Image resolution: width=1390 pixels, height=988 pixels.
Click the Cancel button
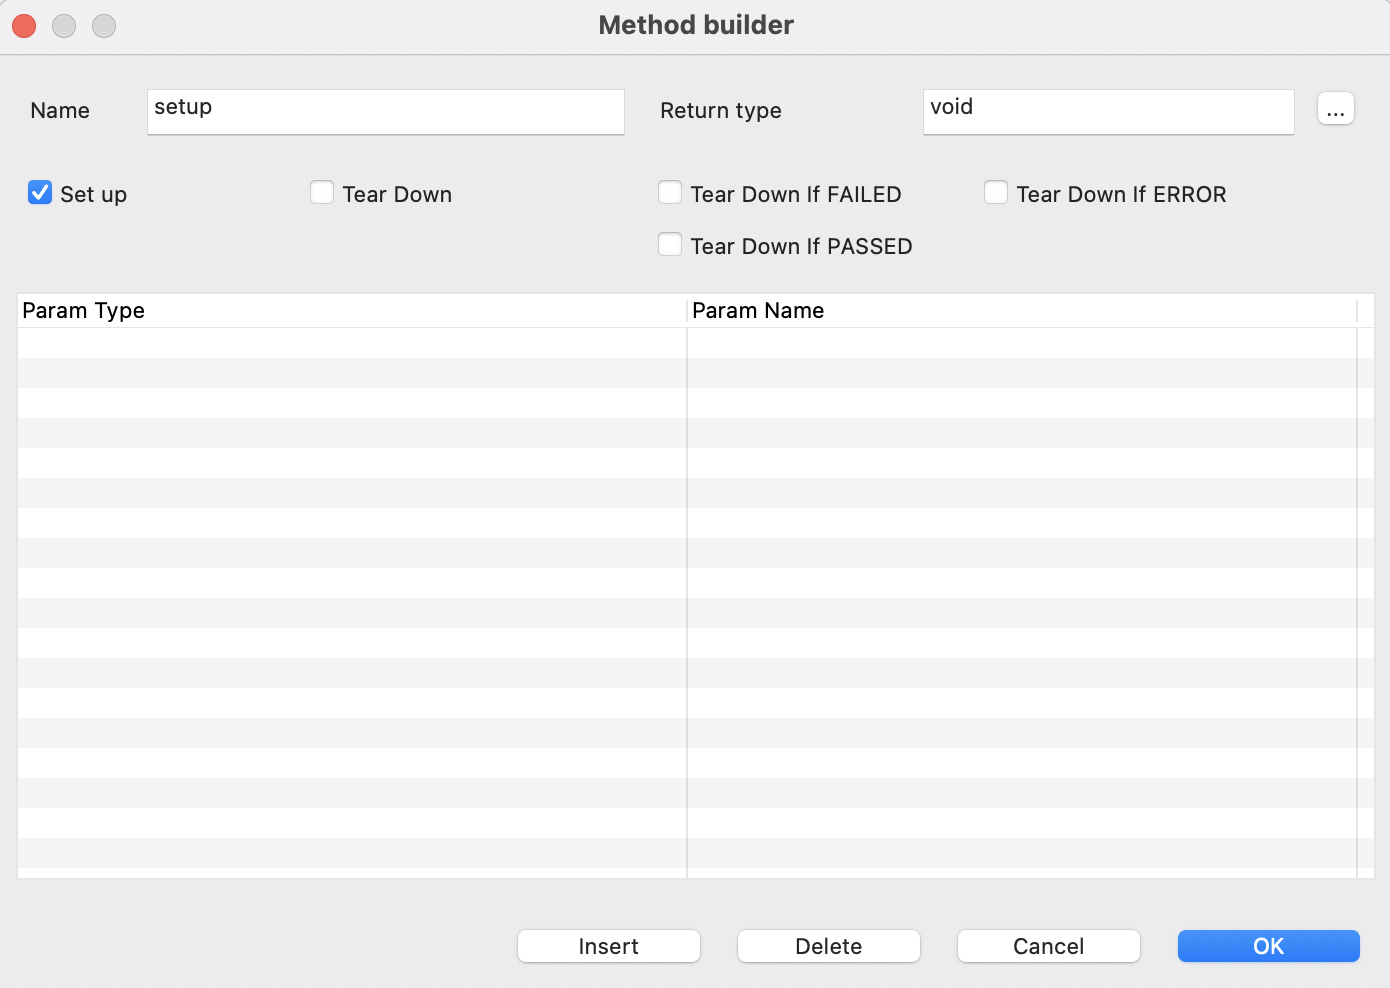tap(1048, 946)
